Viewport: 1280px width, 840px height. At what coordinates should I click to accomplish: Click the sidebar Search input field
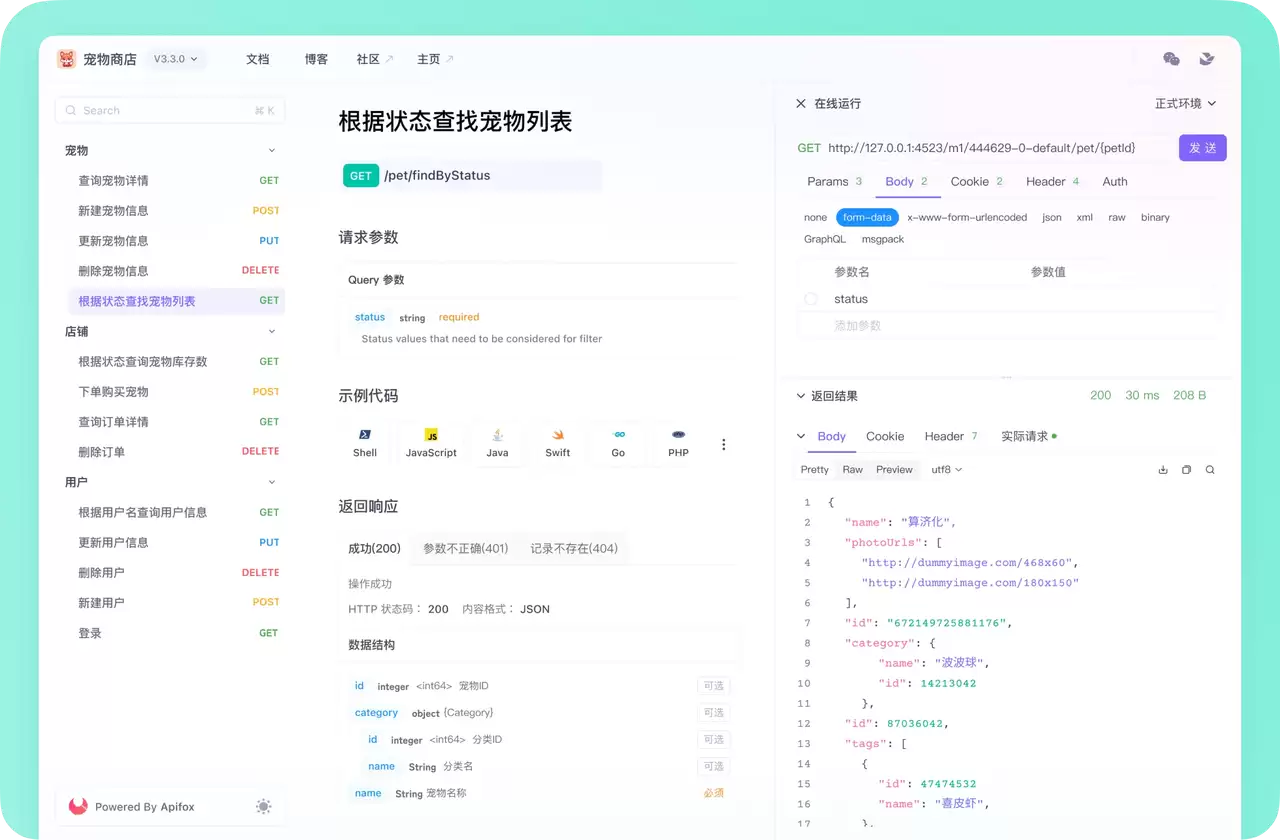click(170, 111)
